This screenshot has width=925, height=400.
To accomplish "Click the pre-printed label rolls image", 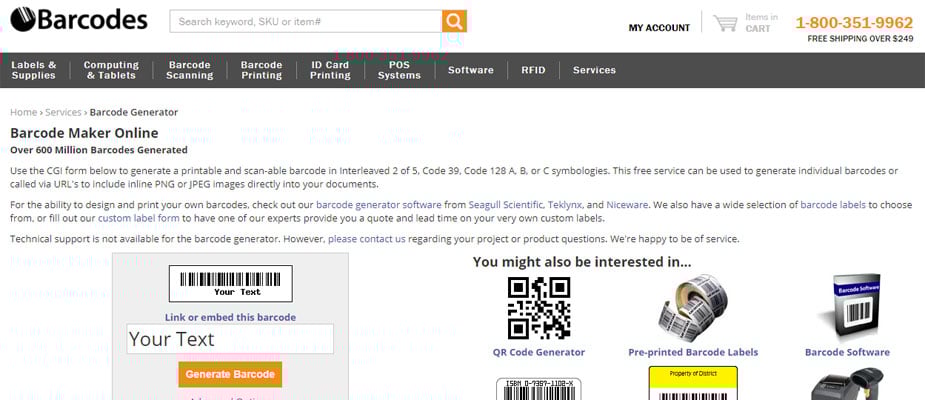I will point(693,308).
